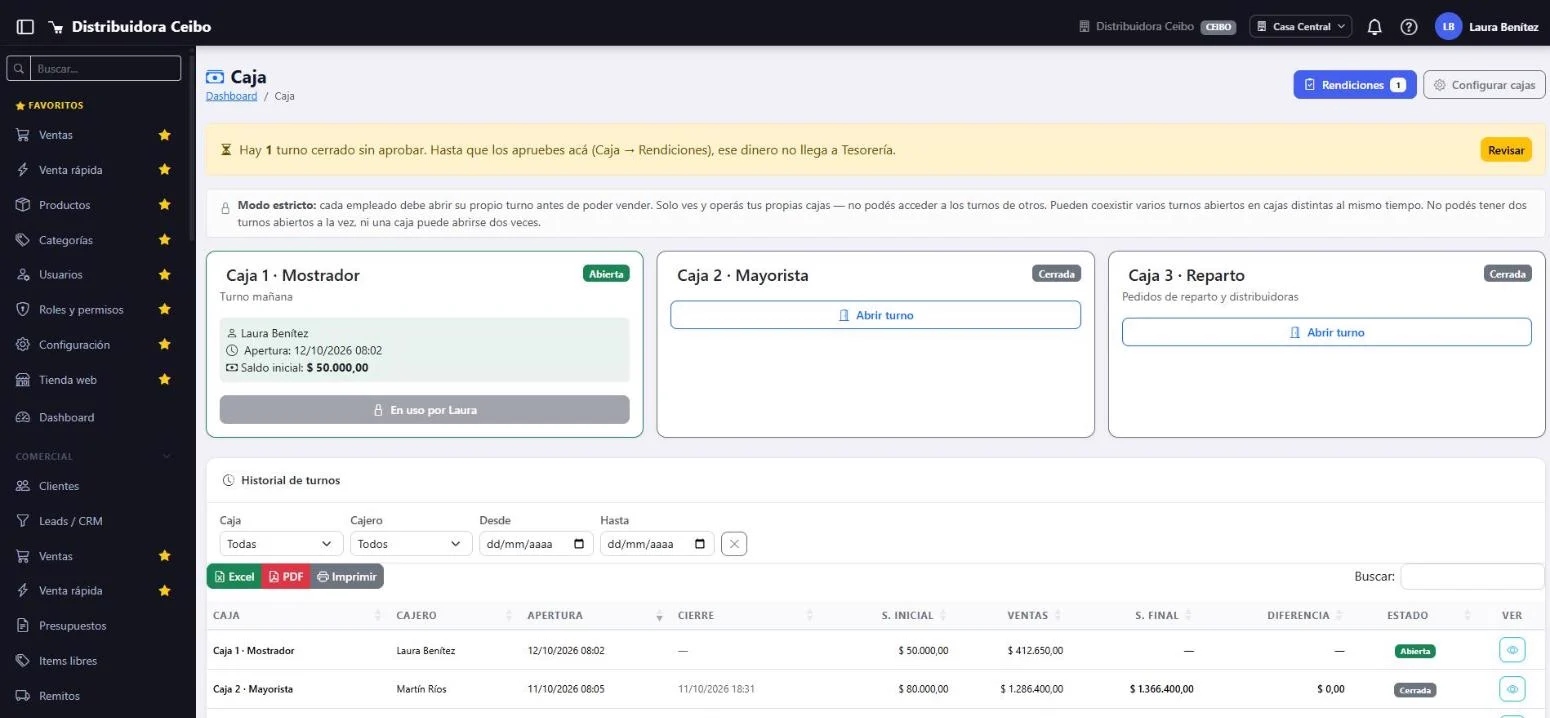View details of Caja 1 · Mostrador row
The image size is (1550, 718).
pyautogui.click(x=1512, y=650)
